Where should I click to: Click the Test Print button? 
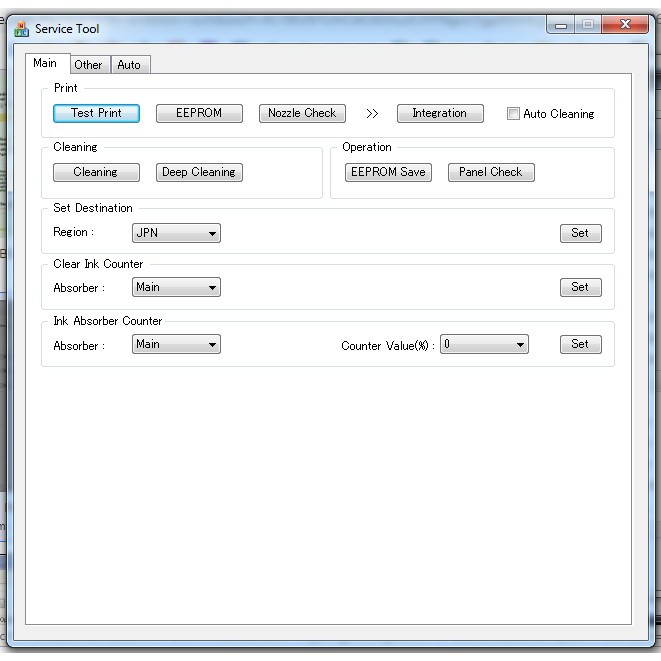coord(96,114)
